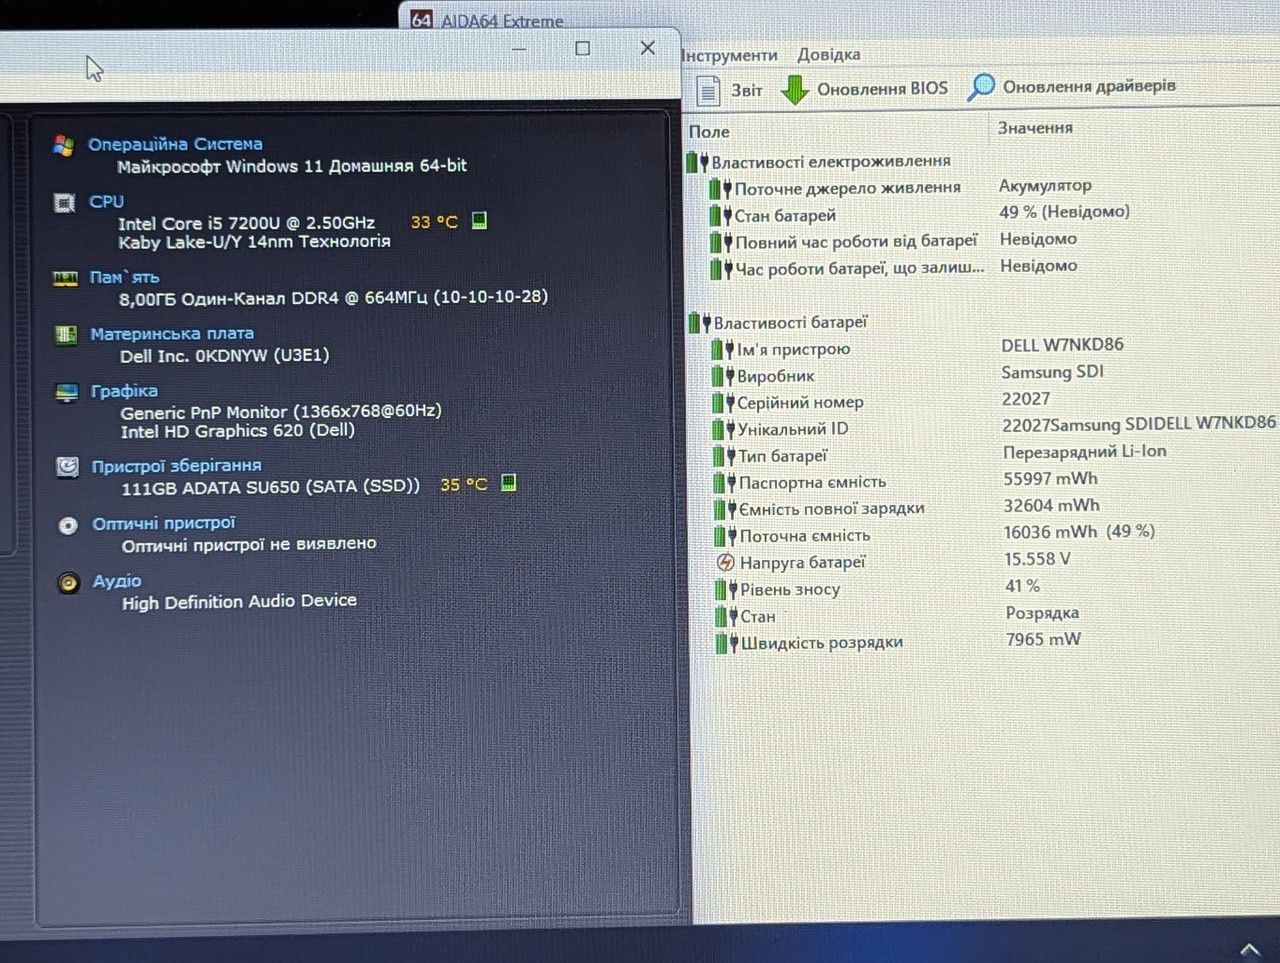
Task: Click the monitor icon next to Графіка
Action: pos(67,392)
